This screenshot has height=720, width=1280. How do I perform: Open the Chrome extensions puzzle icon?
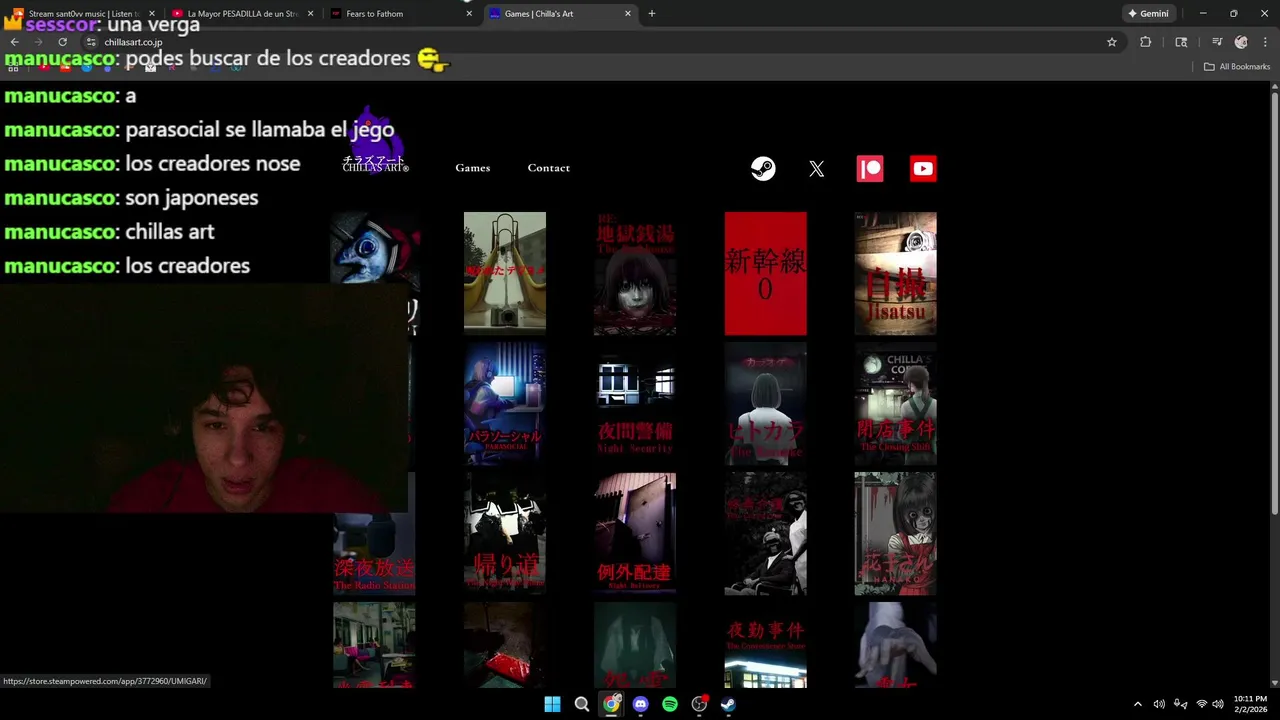(x=1146, y=42)
